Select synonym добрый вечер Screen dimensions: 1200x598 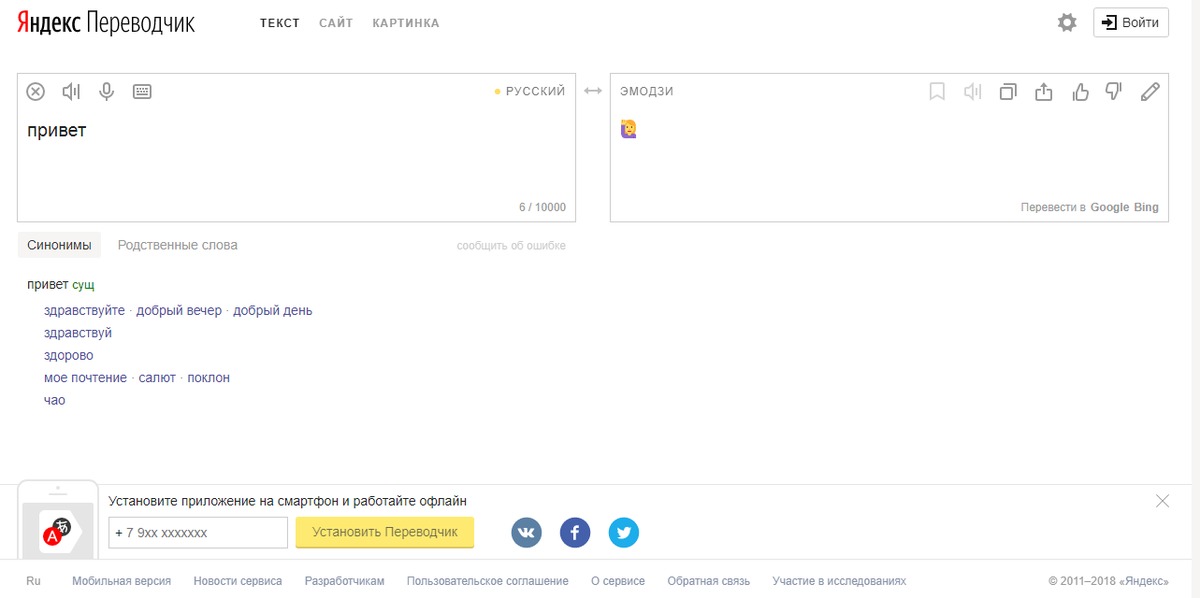(x=179, y=310)
